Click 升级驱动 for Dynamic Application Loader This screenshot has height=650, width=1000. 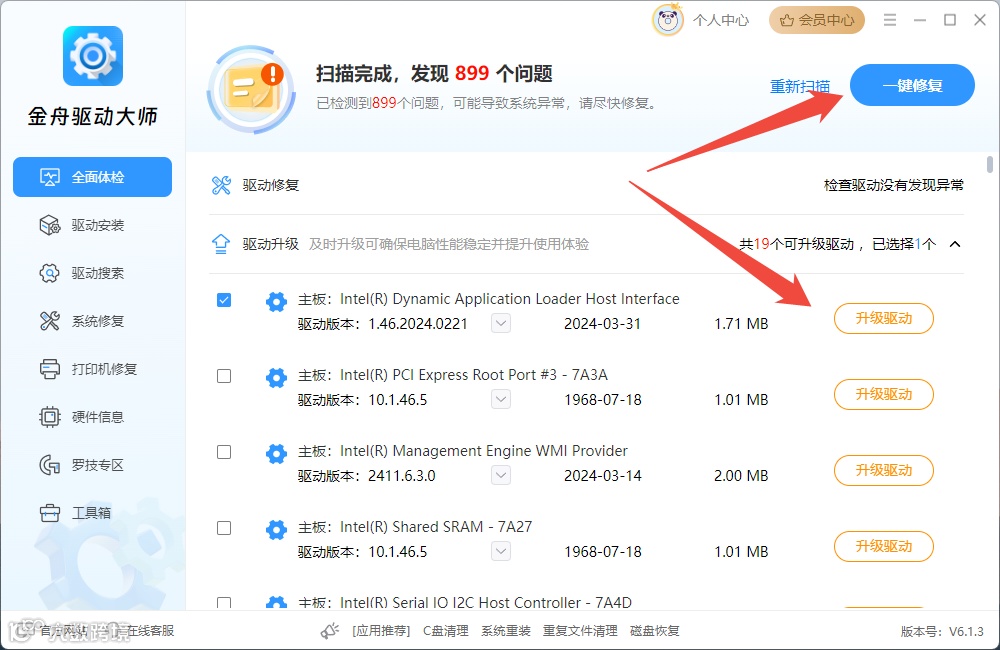[884, 318]
